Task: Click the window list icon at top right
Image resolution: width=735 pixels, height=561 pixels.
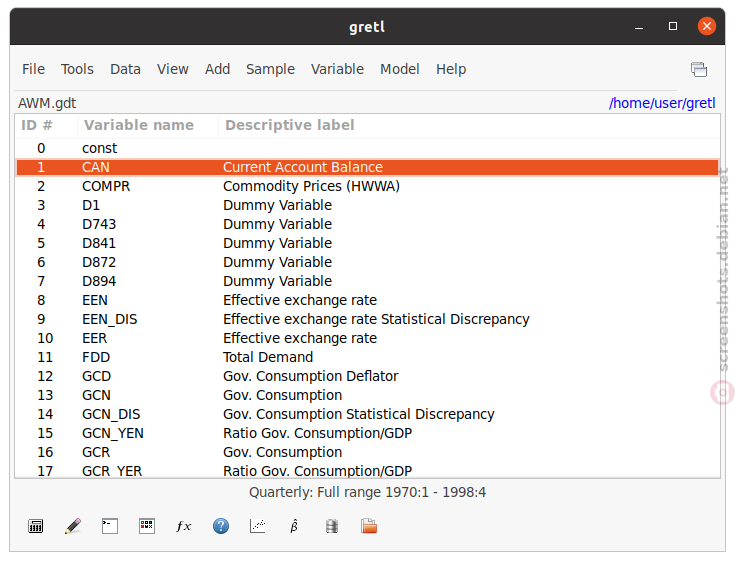Action: coord(699,69)
